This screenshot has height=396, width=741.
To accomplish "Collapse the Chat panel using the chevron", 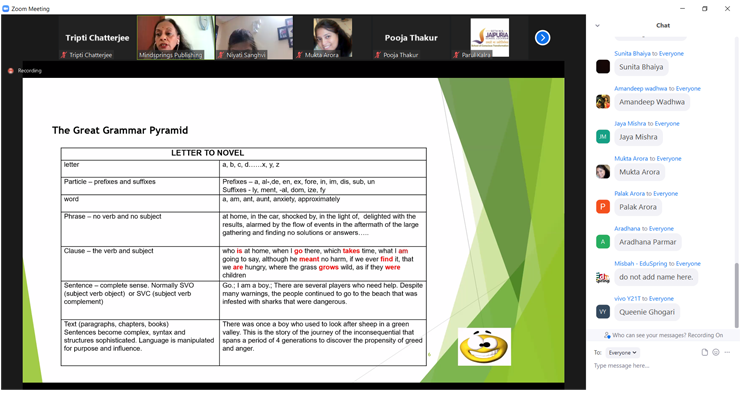I will tap(597, 26).
